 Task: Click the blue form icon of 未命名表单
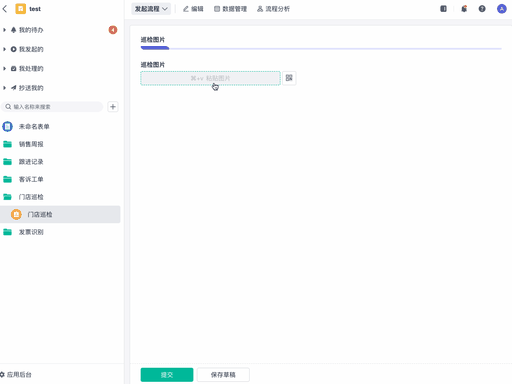click(x=7, y=126)
